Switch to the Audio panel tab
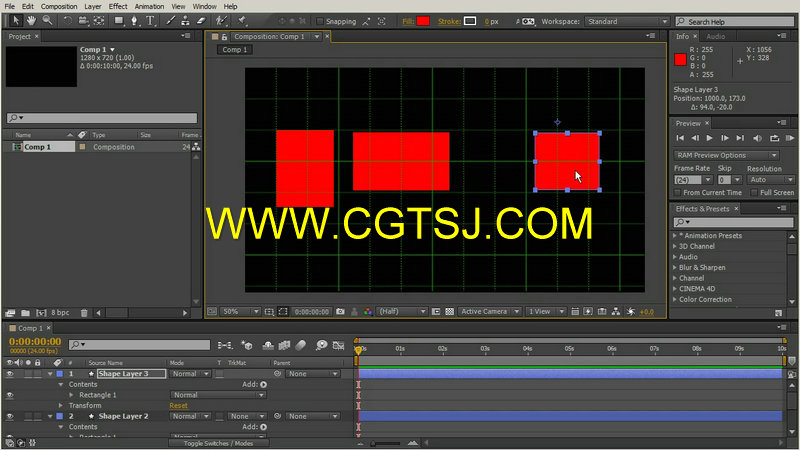The height and width of the screenshot is (450, 800). tap(715, 36)
